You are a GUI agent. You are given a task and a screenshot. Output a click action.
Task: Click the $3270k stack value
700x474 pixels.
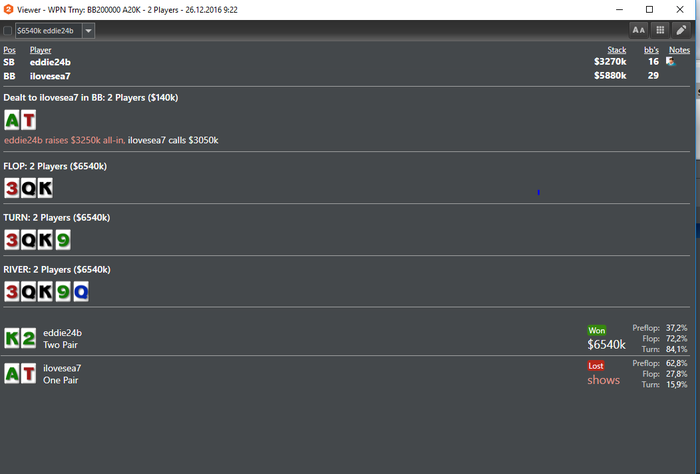click(x=610, y=62)
